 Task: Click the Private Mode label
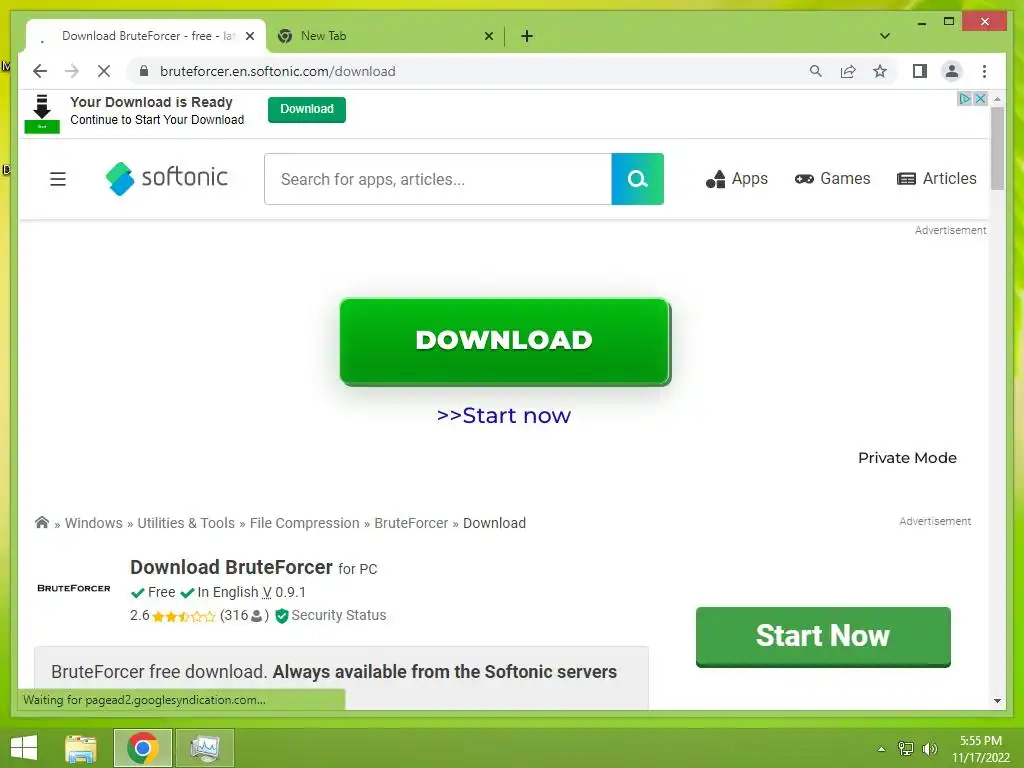point(907,458)
